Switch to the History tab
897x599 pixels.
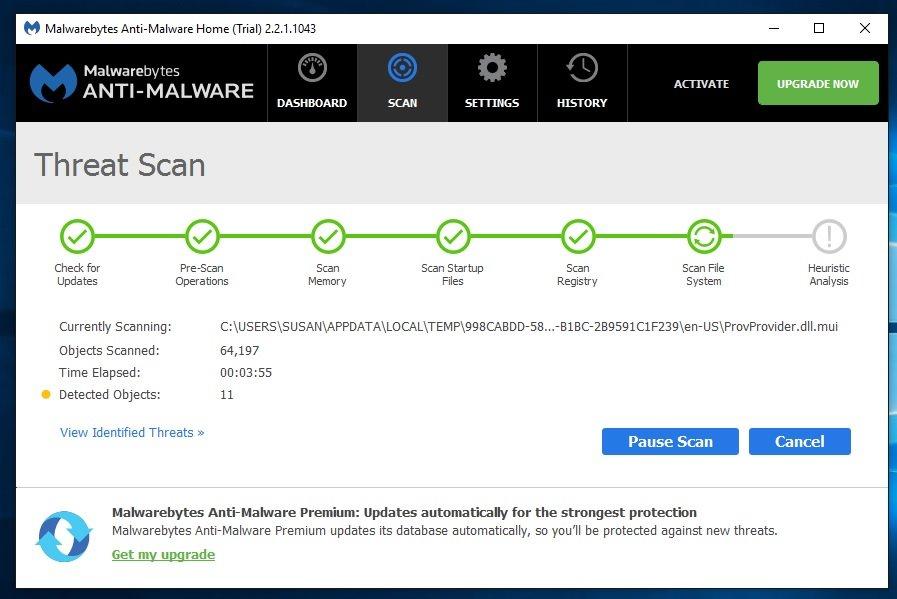(x=581, y=101)
